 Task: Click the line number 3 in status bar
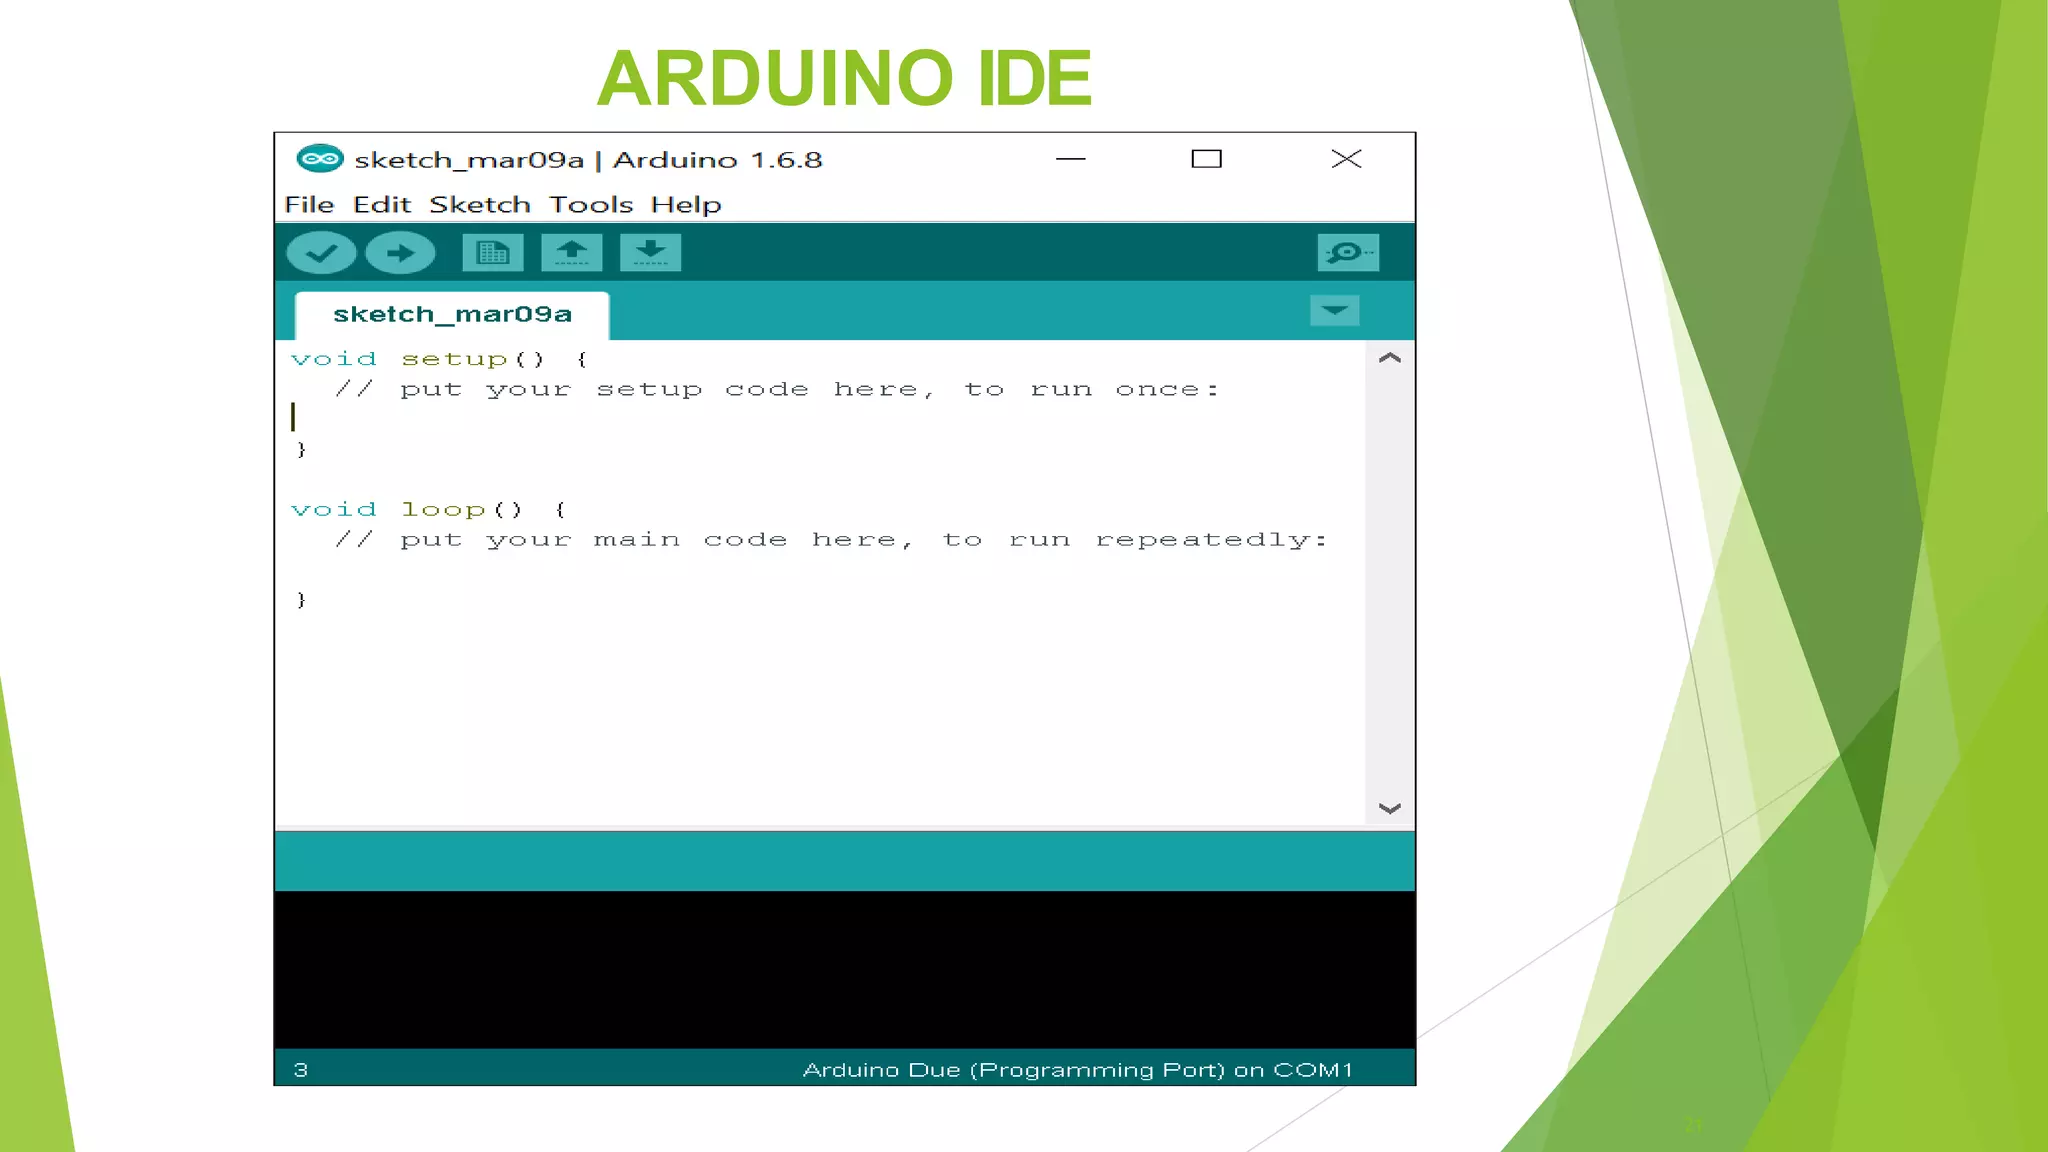pos(300,1070)
